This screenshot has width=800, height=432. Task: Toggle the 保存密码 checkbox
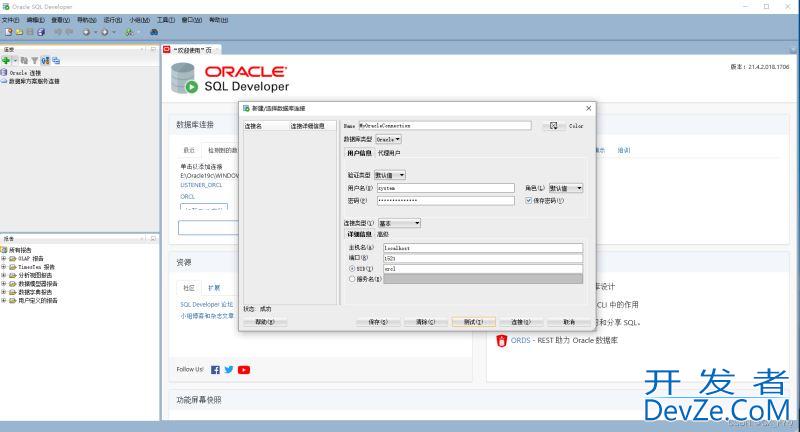tap(529, 201)
